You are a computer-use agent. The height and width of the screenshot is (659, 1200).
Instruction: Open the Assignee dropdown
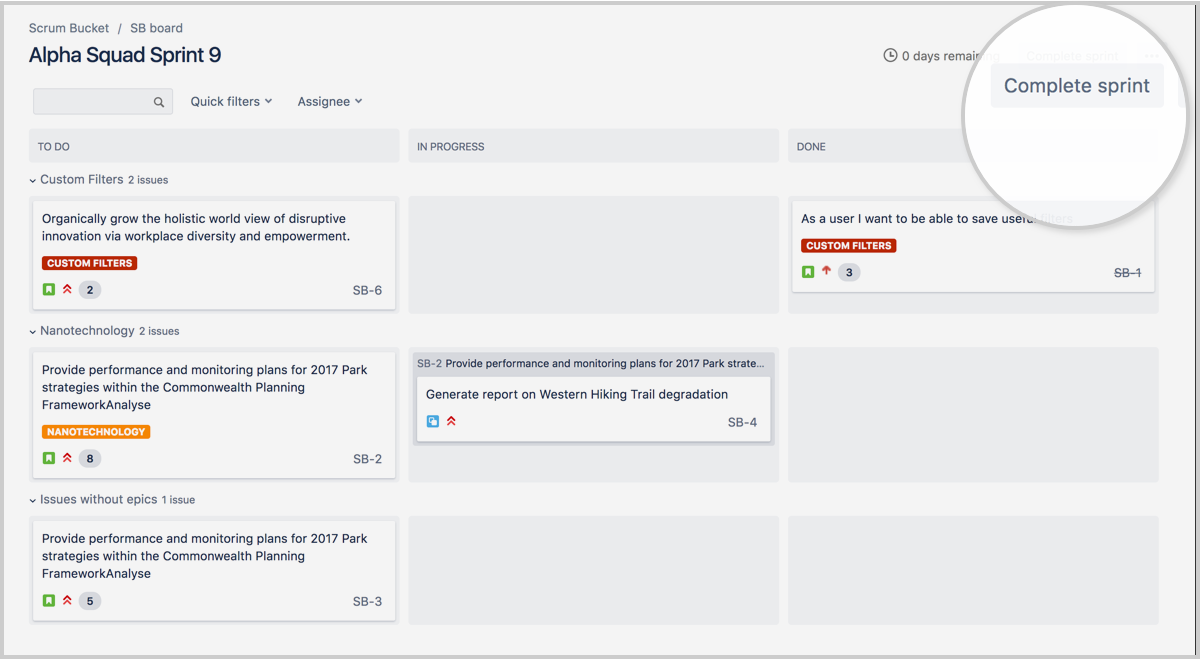click(329, 101)
